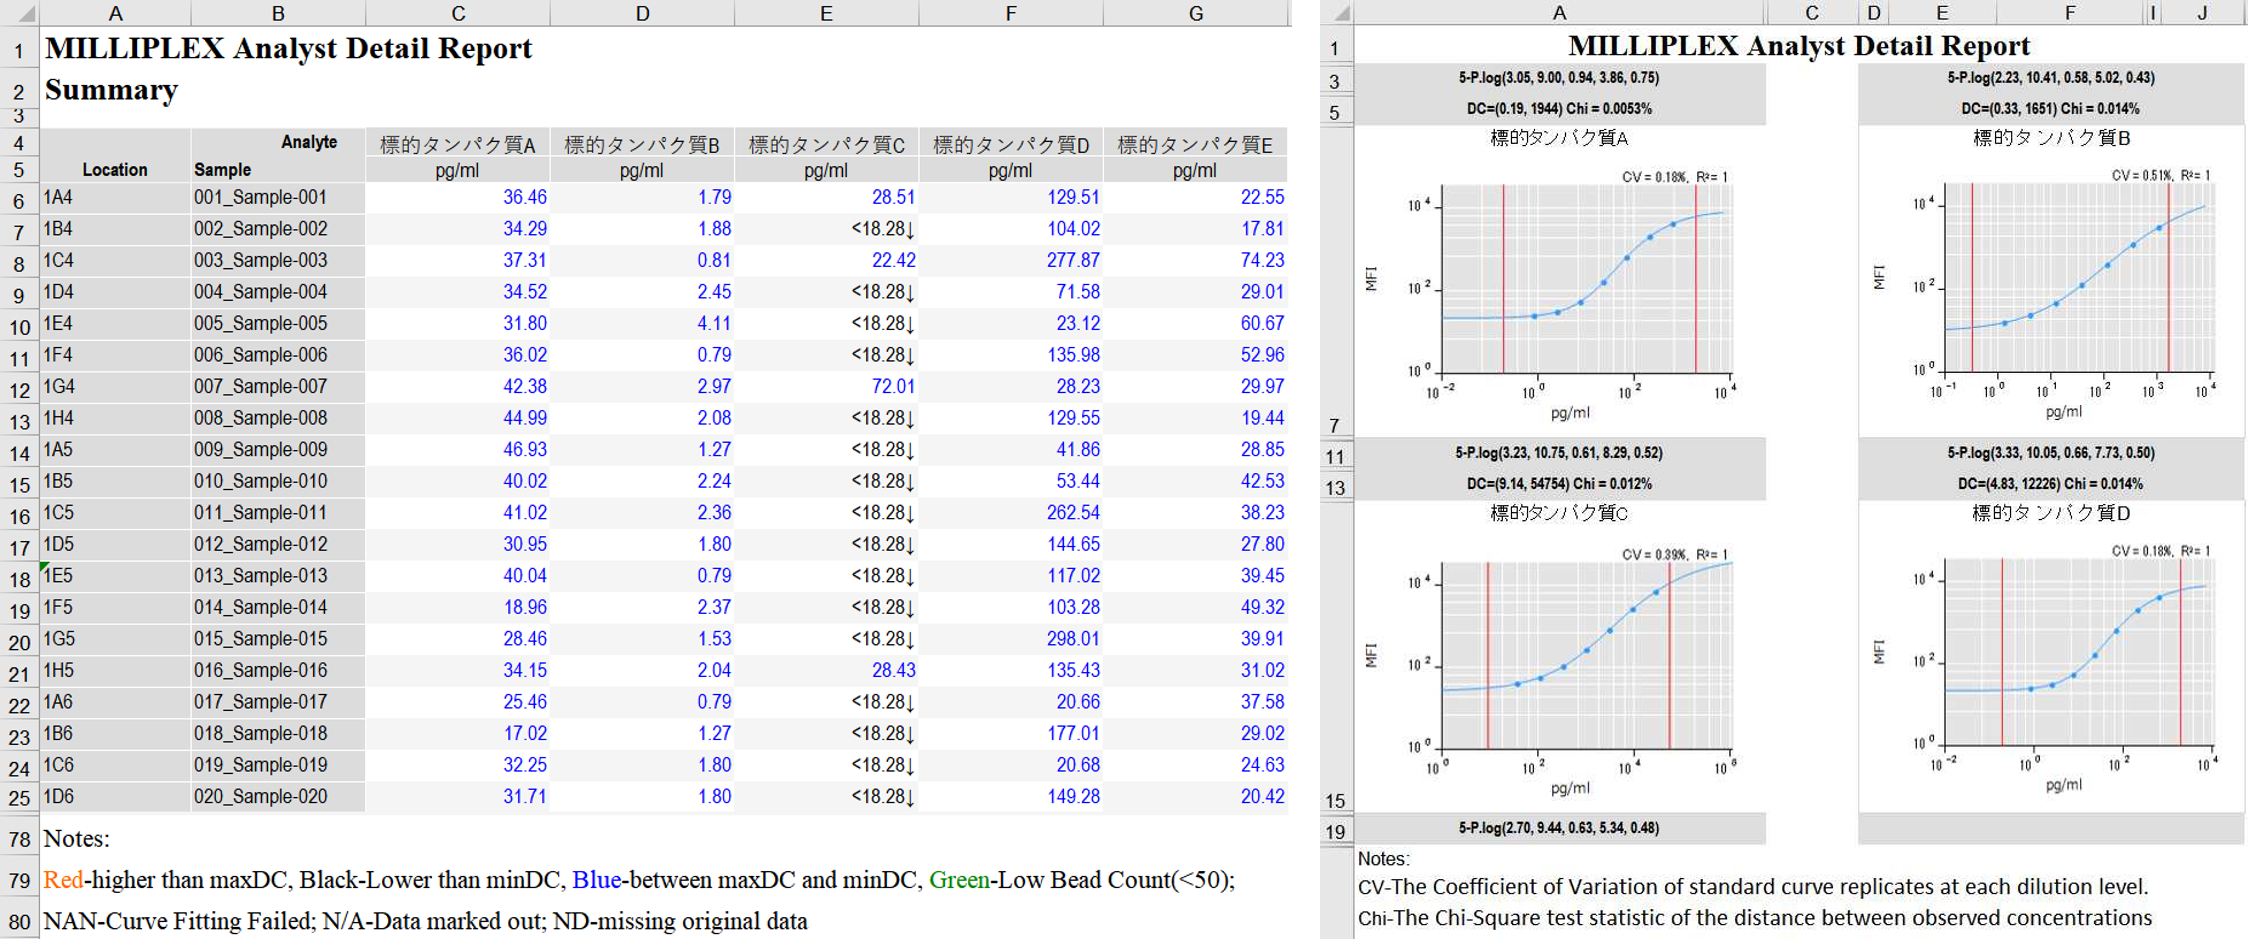2248x939 pixels.
Task: Select the value cell '4.11'
Action: 642,323
